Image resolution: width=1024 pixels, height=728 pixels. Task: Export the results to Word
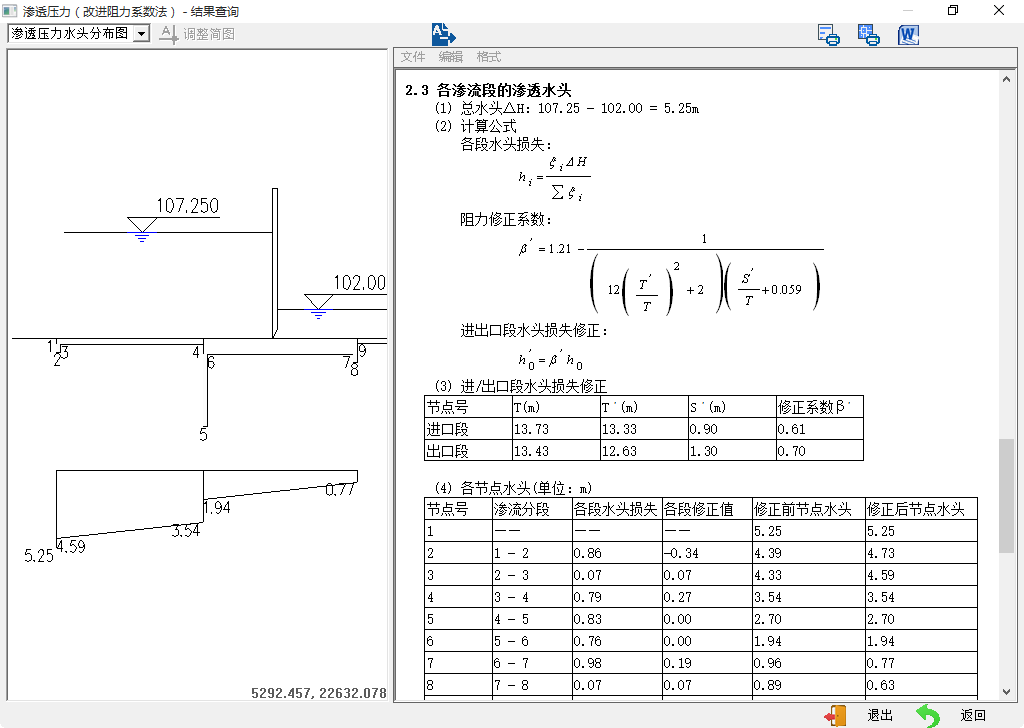click(908, 35)
